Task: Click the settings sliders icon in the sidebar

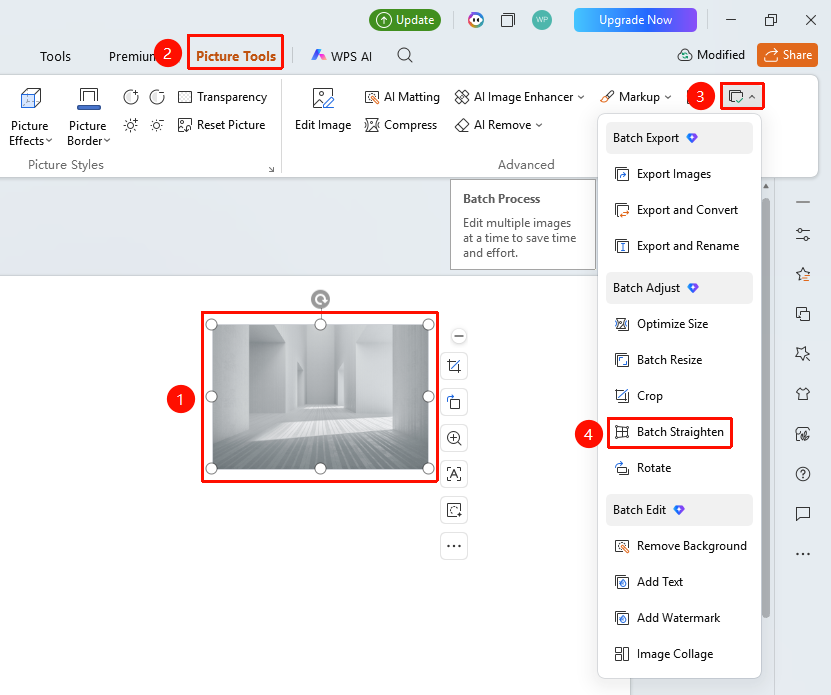Action: [803, 234]
